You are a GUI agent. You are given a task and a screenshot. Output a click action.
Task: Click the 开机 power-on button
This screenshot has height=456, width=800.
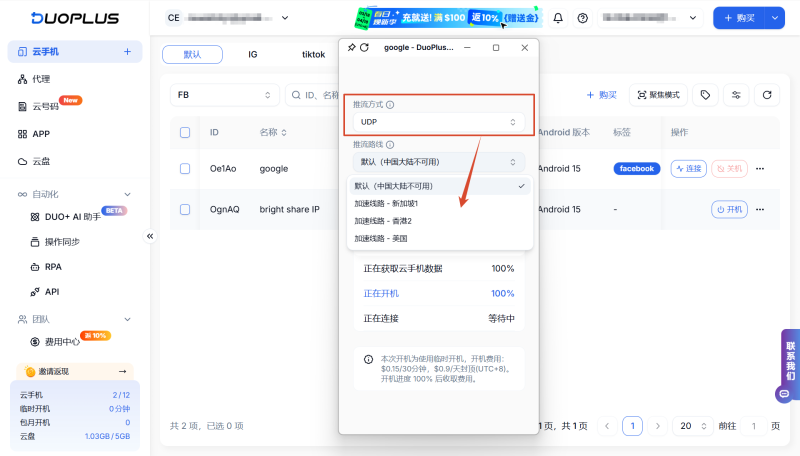(730, 209)
